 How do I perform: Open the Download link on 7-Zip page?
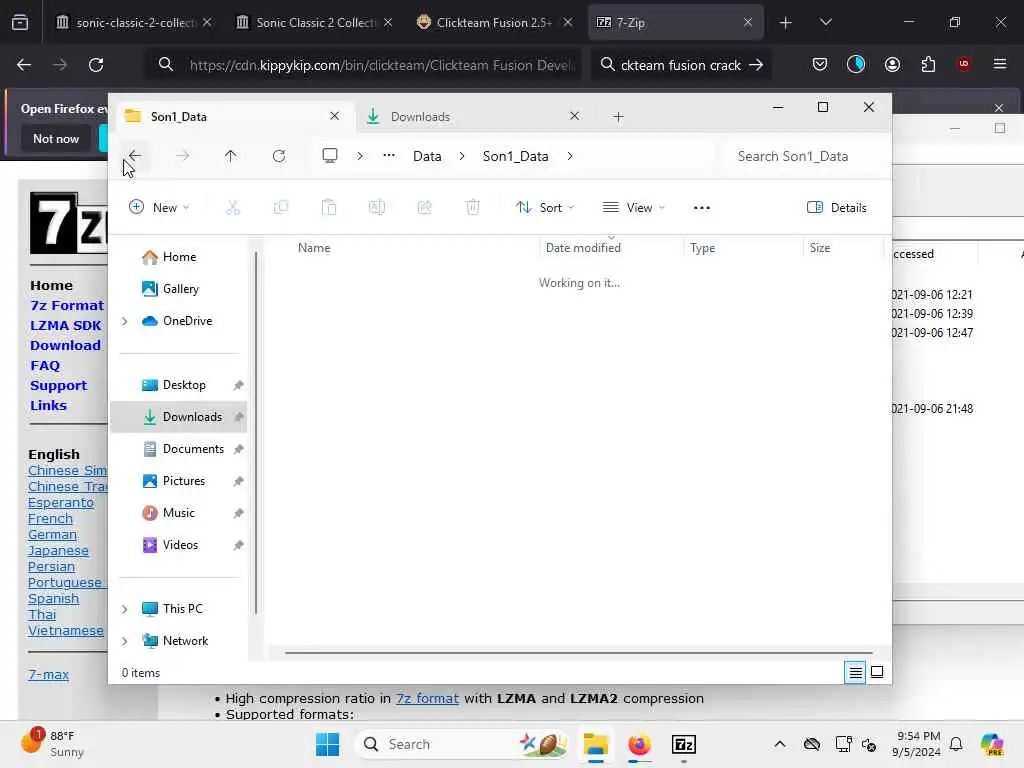65,345
